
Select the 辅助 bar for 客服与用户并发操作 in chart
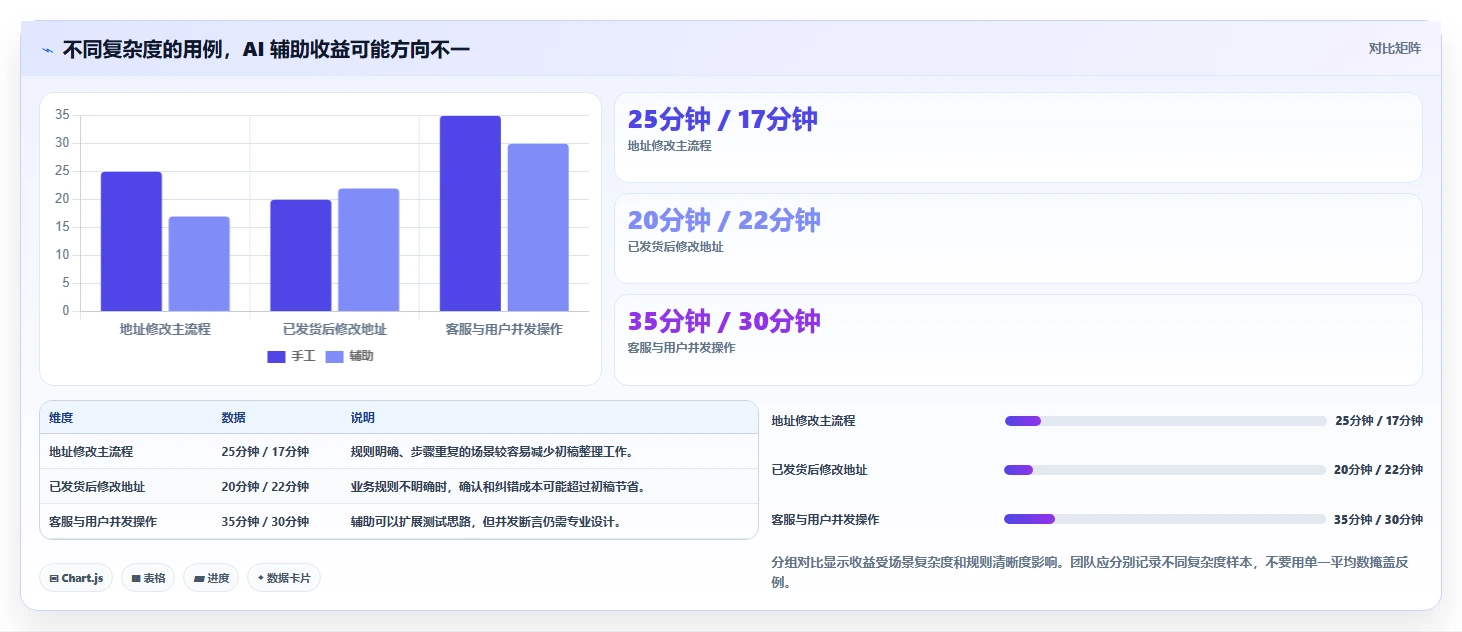pyautogui.click(x=538, y=227)
